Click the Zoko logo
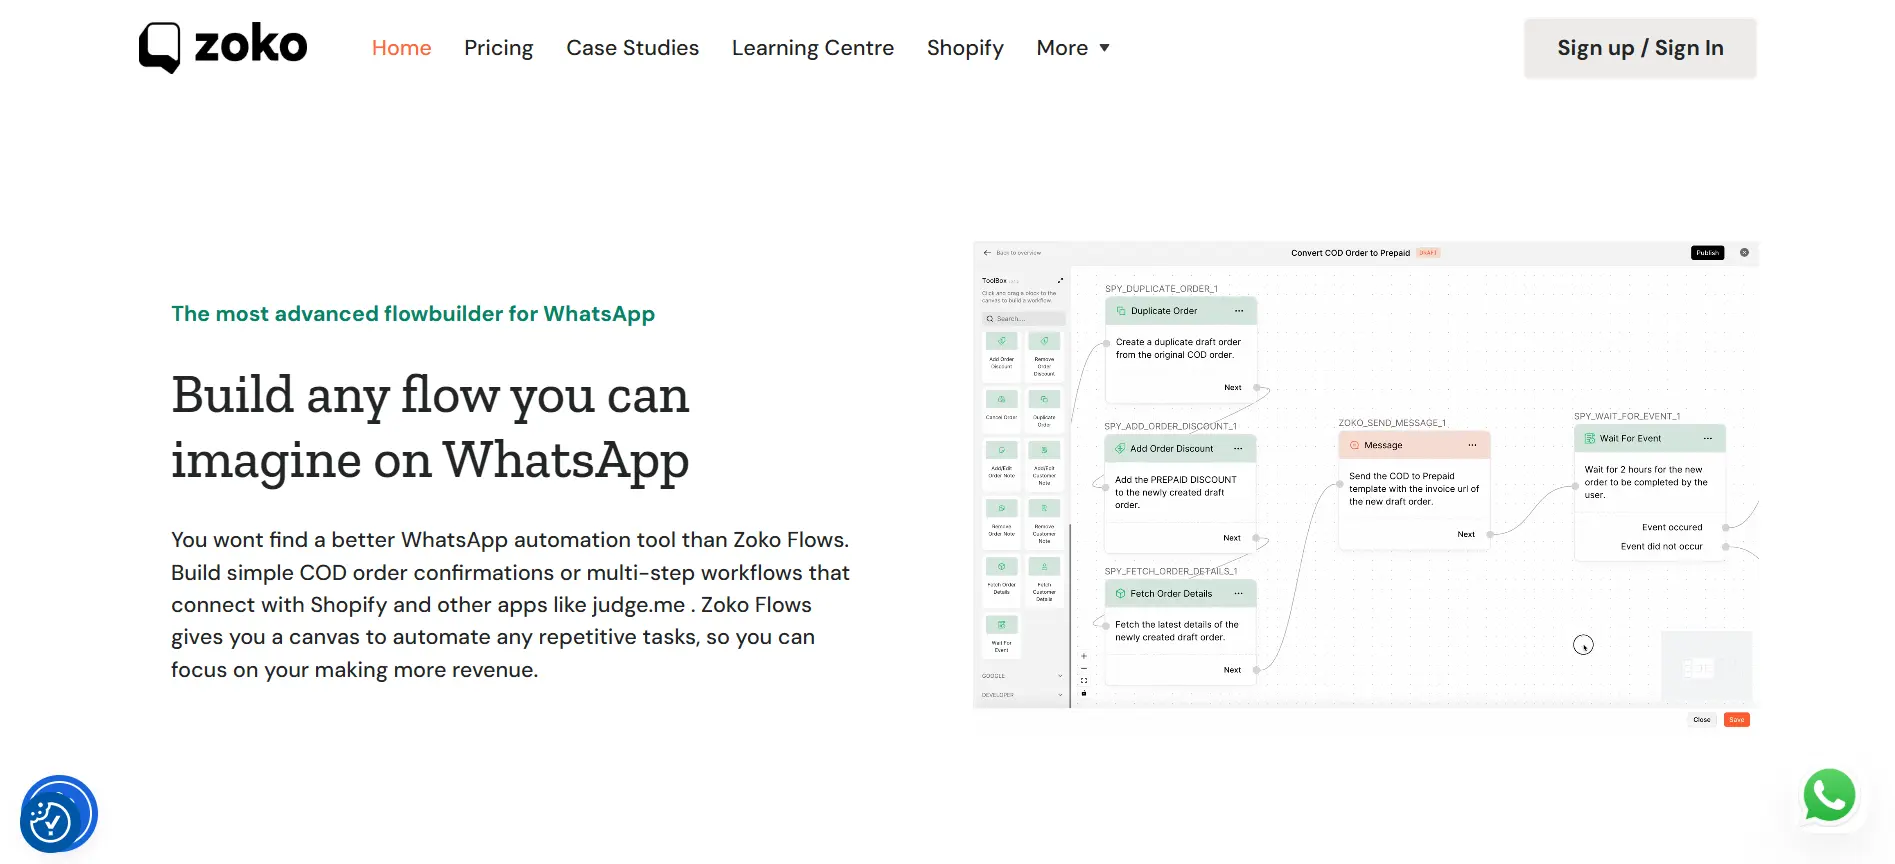1895x864 pixels. [x=223, y=47]
